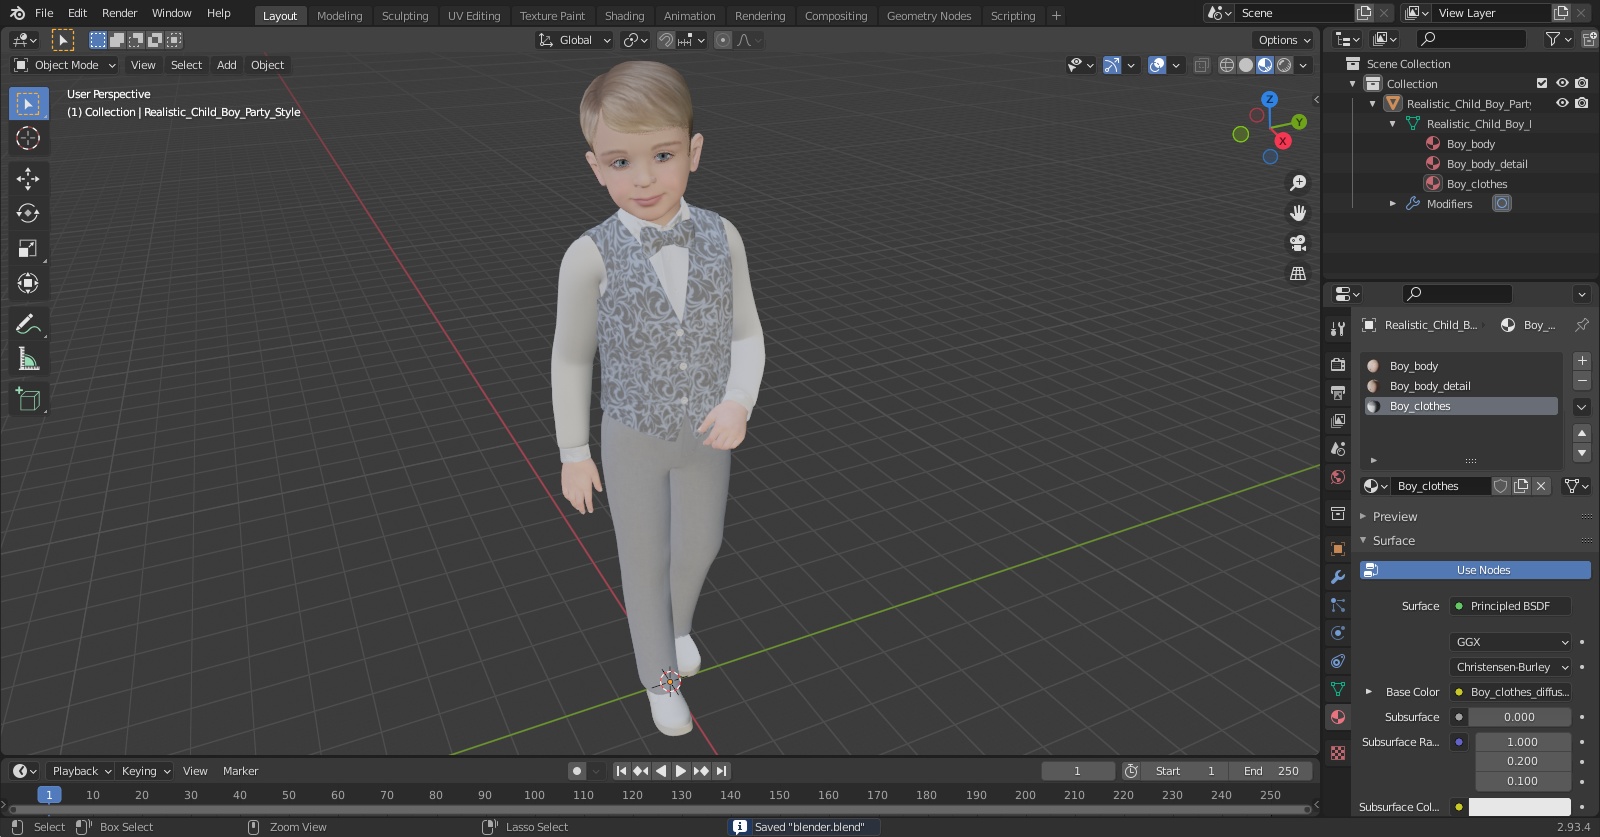Select the Add Cube tool
The height and width of the screenshot is (837, 1600).
point(28,399)
